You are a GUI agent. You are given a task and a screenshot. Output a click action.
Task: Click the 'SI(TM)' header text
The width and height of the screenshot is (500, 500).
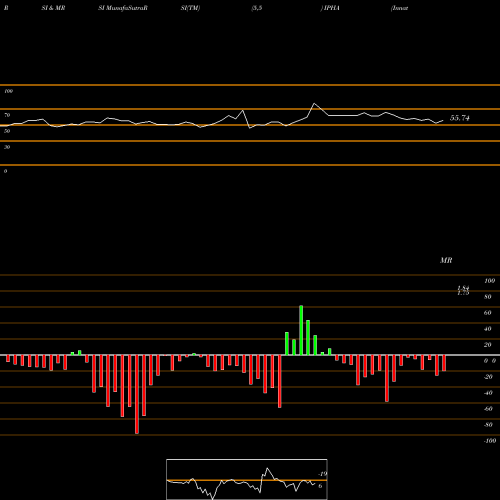(x=190, y=8)
